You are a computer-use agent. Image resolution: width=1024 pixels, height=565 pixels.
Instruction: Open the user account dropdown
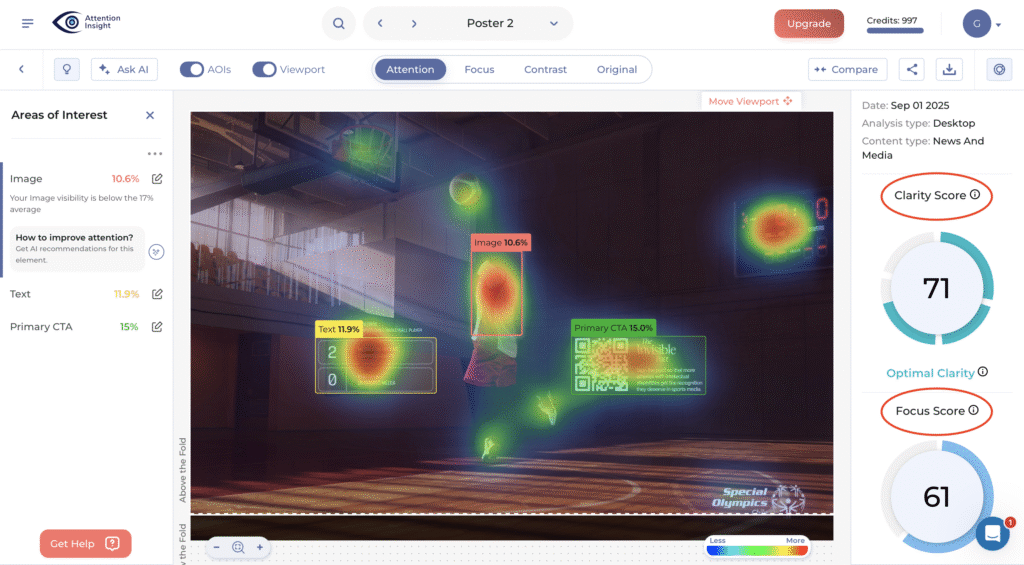(980, 24)
